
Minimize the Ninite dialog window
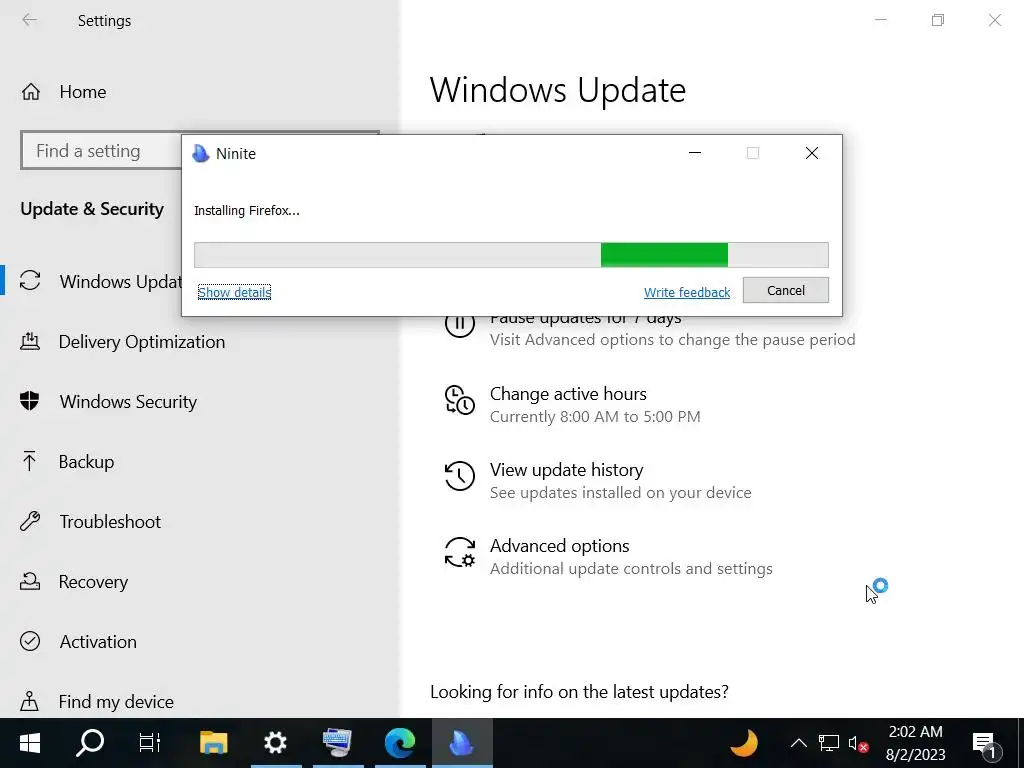coord(695,153)
